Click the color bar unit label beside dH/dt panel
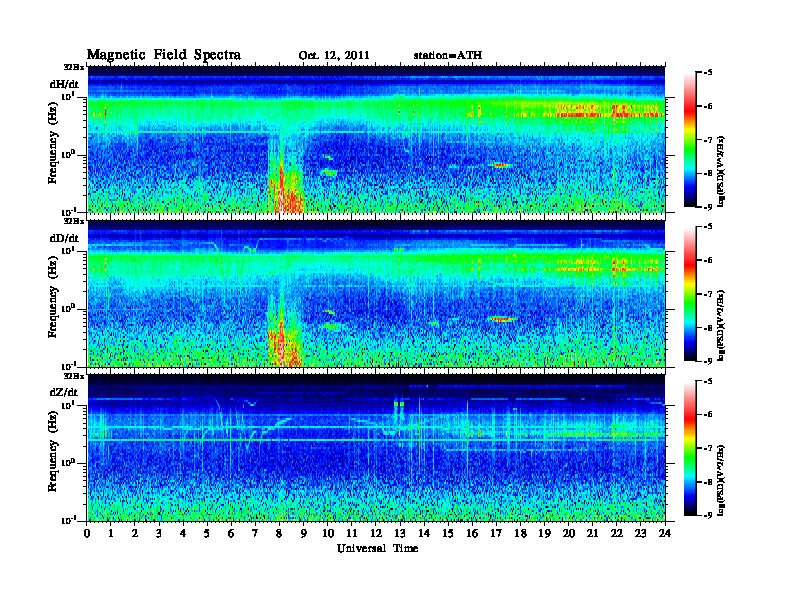 [721, 171]
